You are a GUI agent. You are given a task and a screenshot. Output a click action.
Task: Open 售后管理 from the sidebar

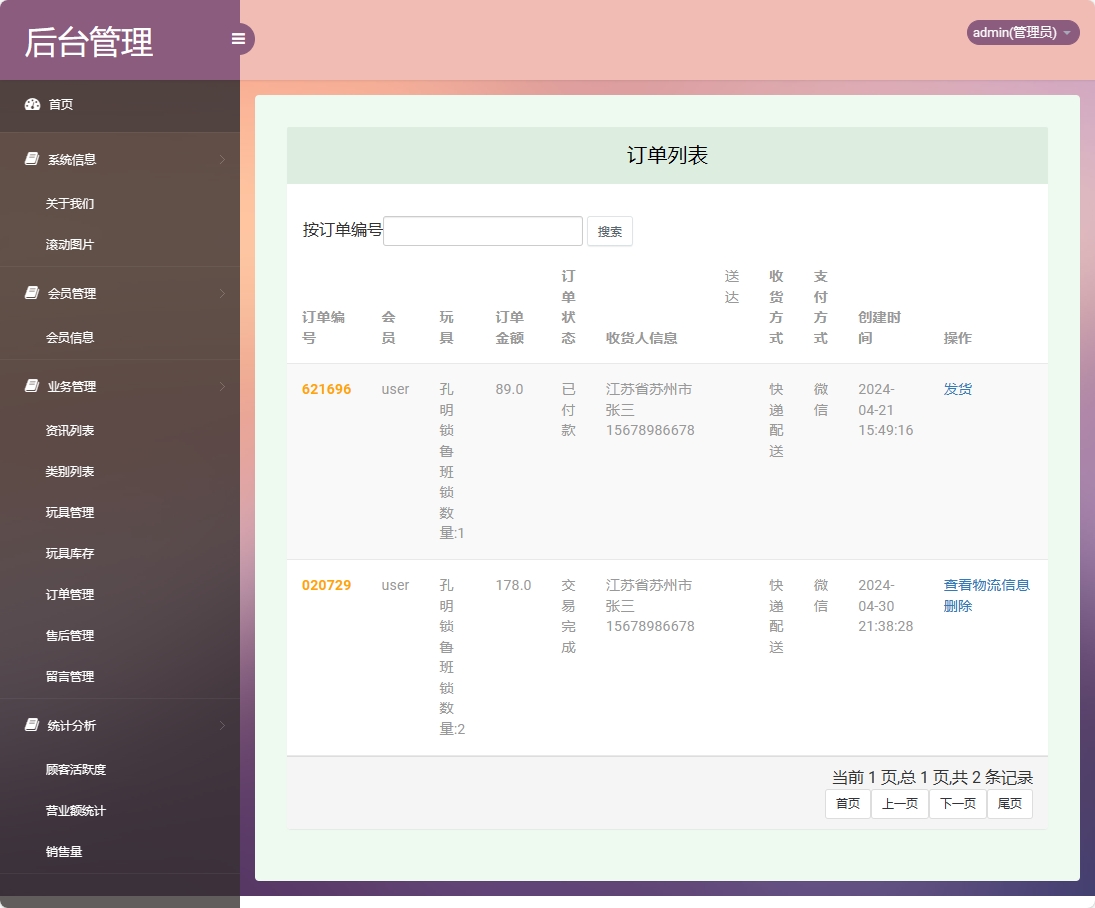point(70,635)
